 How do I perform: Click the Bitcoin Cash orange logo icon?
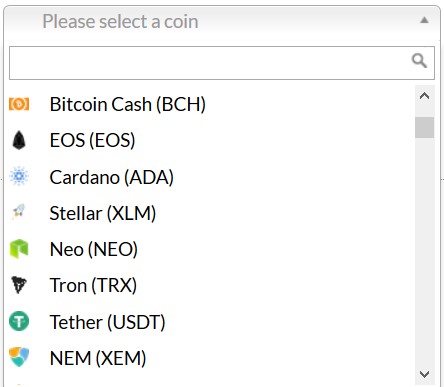[x=19, y=104]
